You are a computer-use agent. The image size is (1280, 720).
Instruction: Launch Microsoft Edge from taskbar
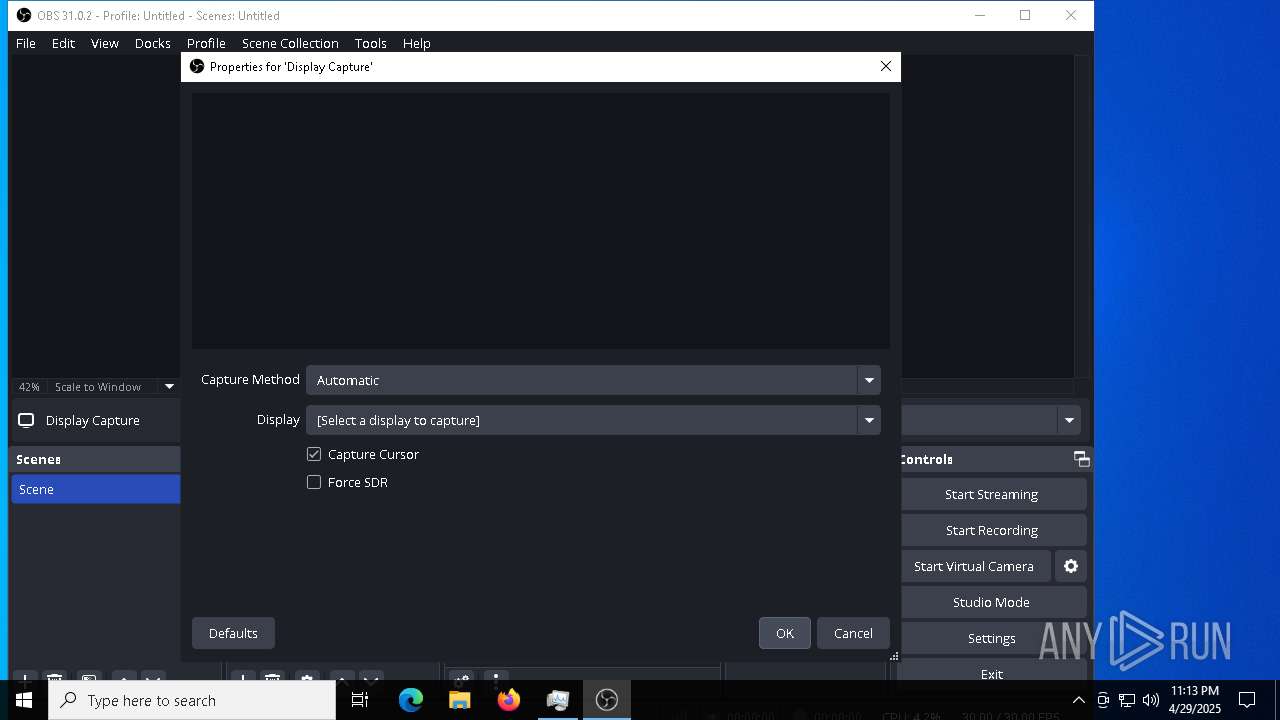point(411,700)
